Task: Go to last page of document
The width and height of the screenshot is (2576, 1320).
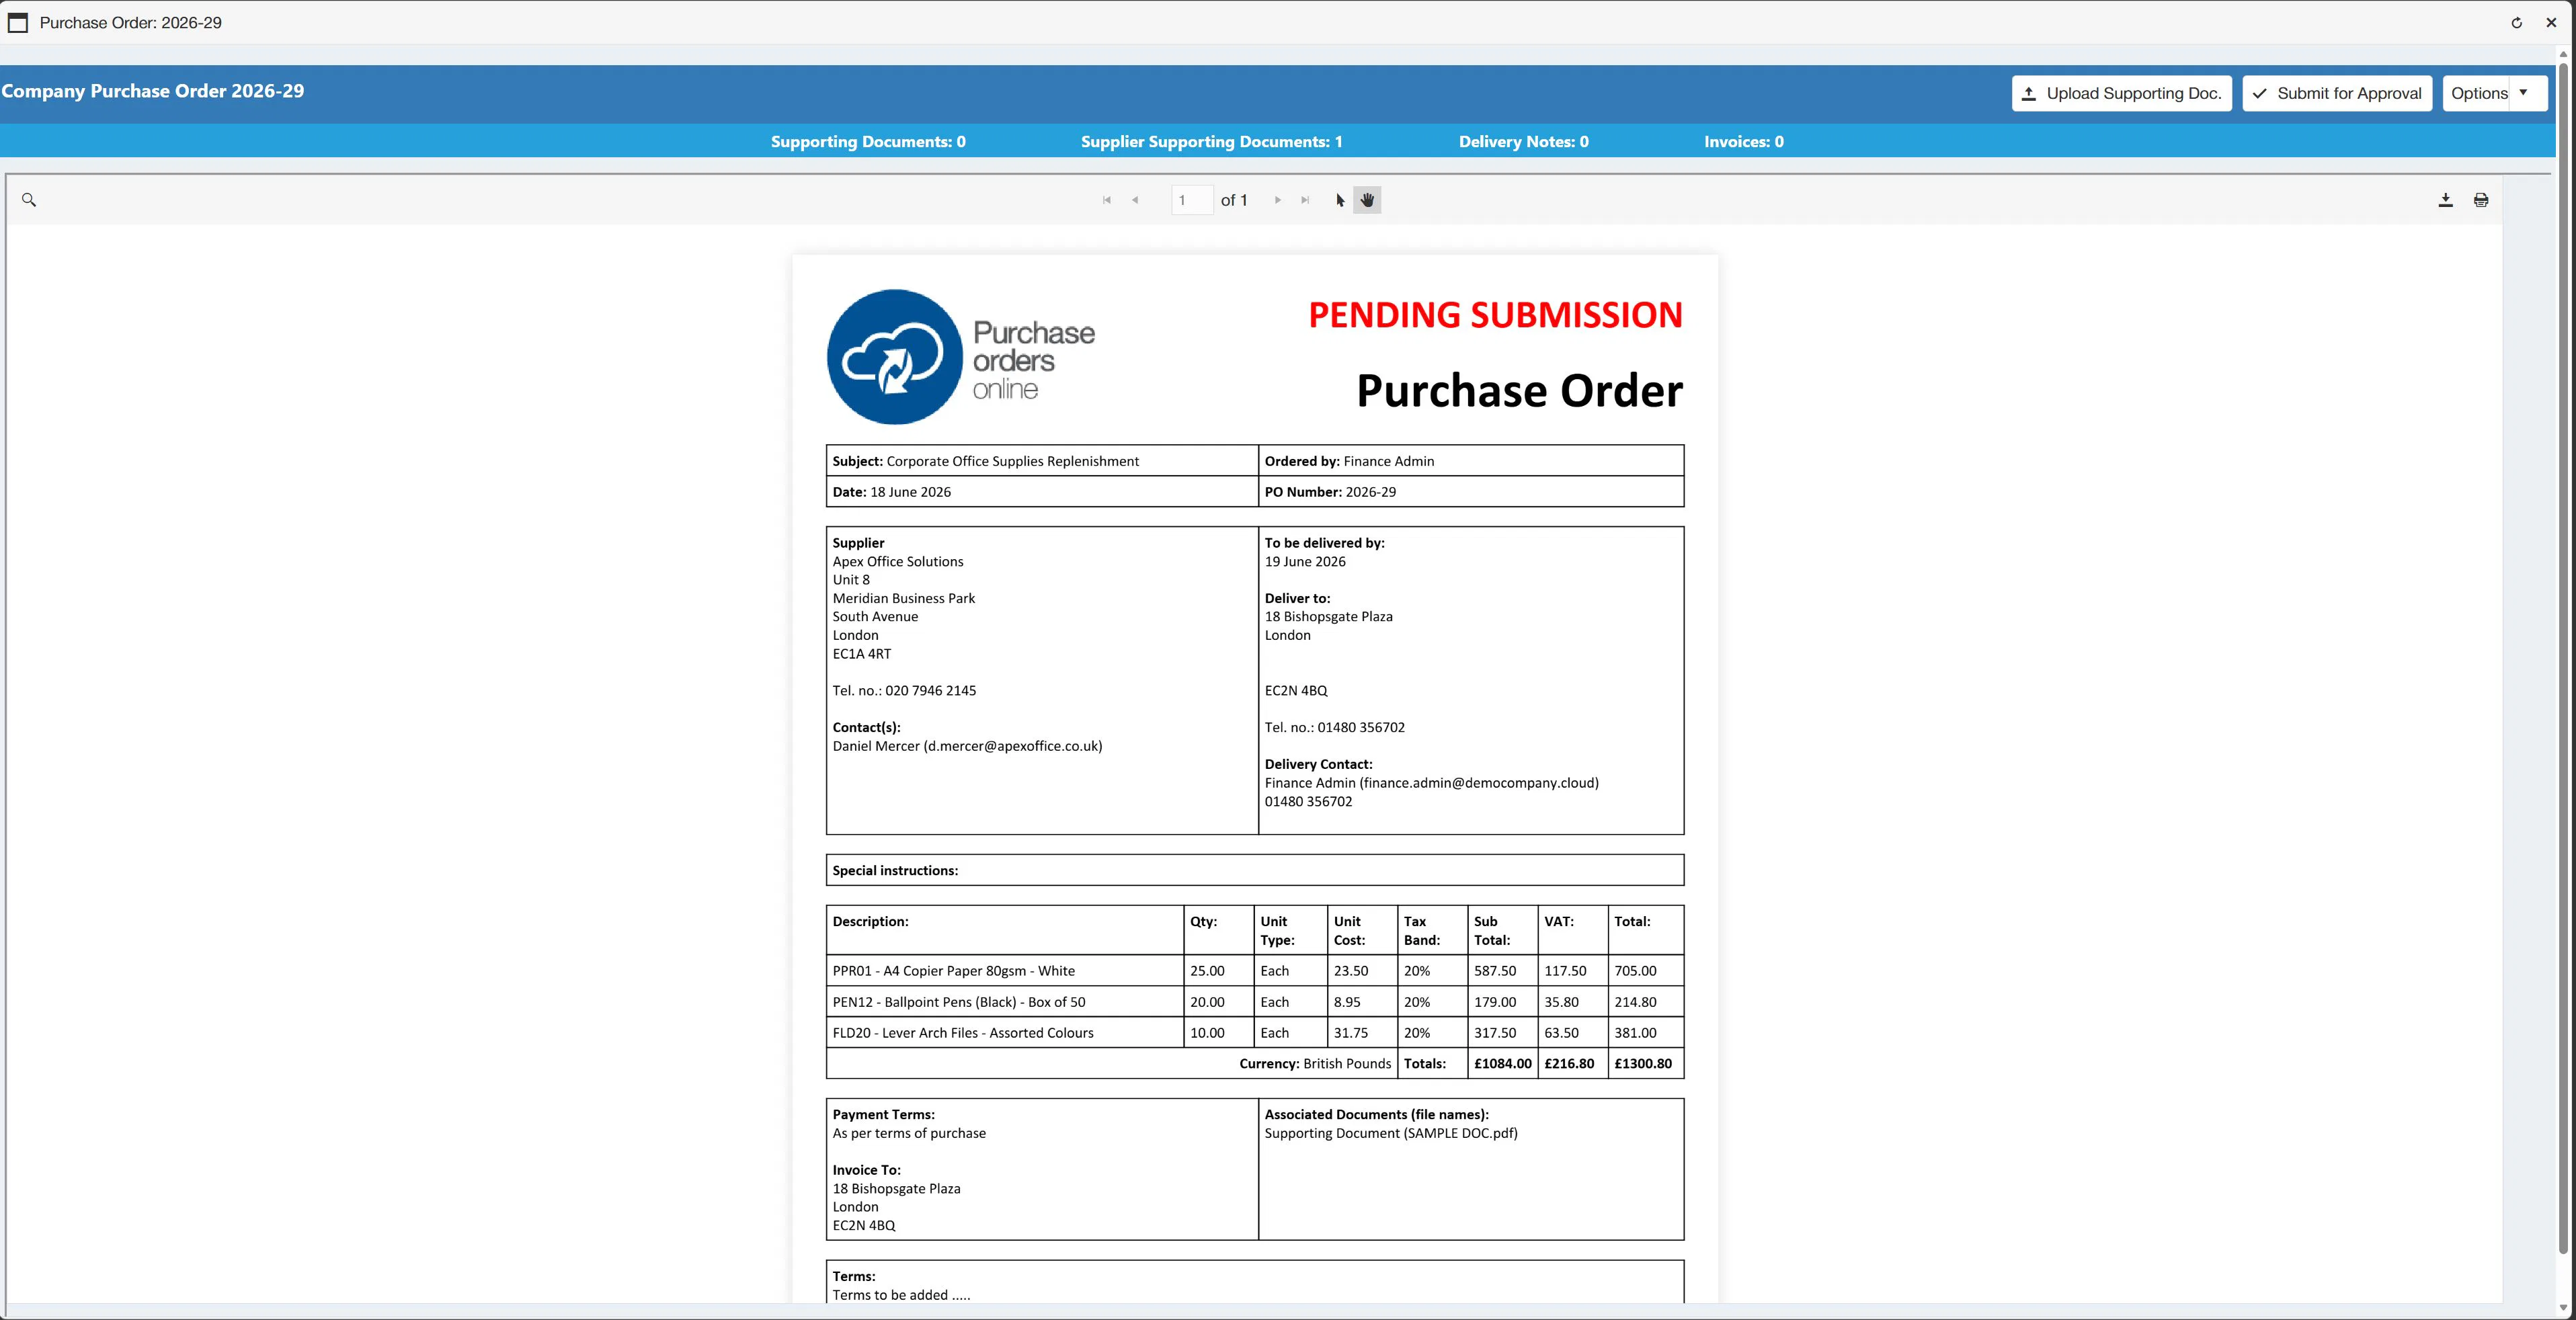Action: tap(1305, 200)
